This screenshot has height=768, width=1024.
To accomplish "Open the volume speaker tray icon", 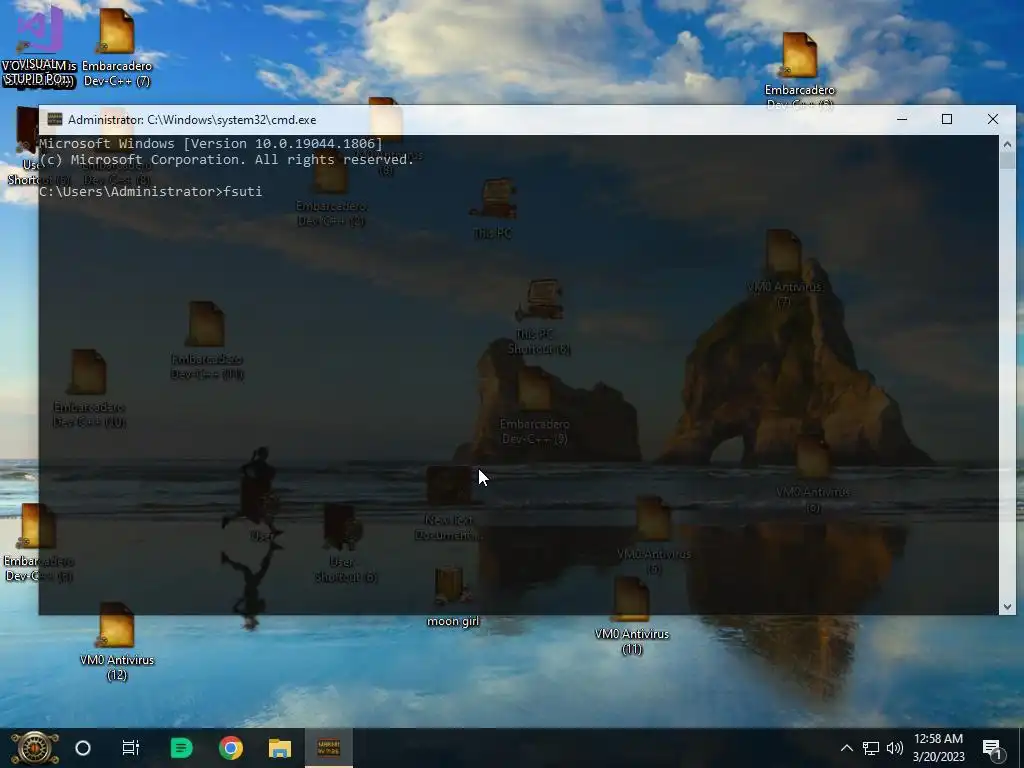I will coord(895,748).
